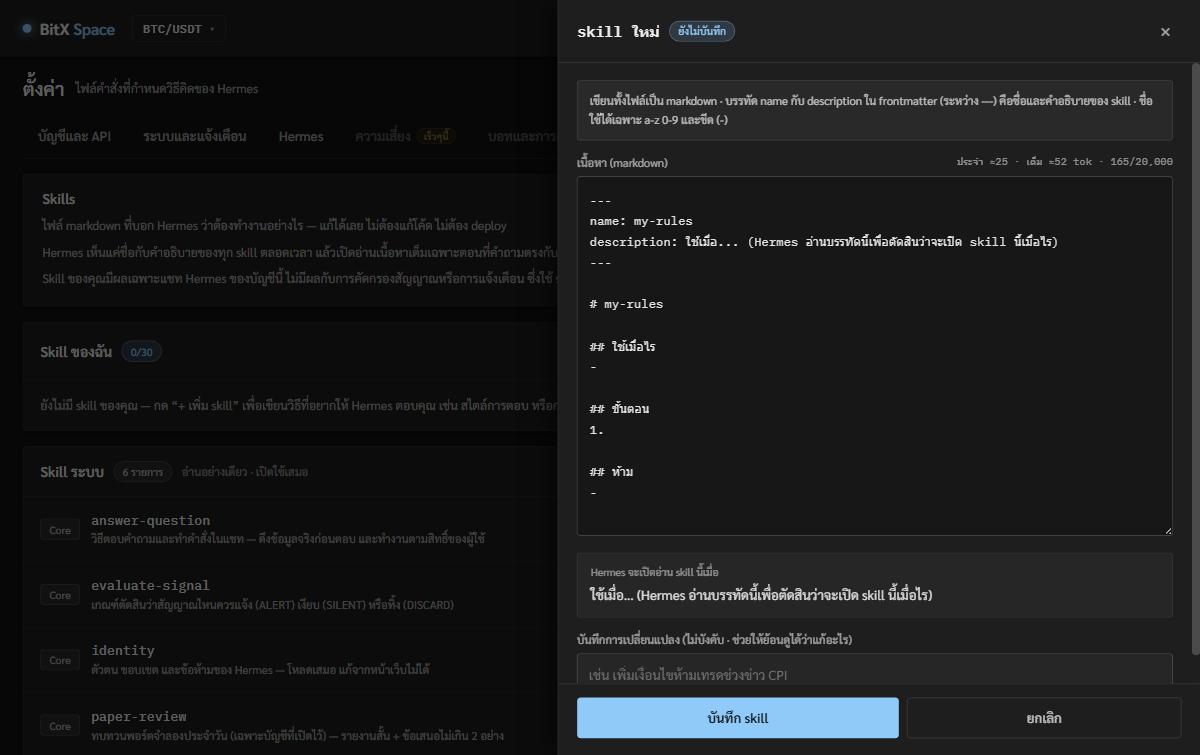
Task: Click the ตั้งค่า page title
Action: pos(43,89)
